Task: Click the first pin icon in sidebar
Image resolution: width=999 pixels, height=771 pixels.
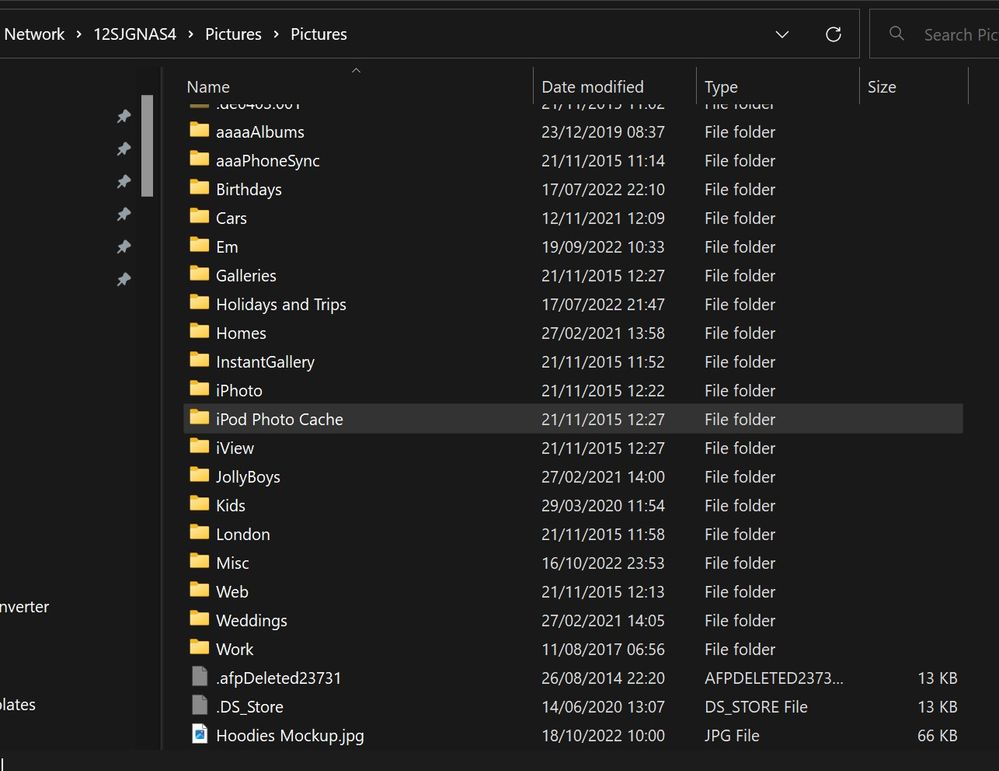Action: point(124,116)
